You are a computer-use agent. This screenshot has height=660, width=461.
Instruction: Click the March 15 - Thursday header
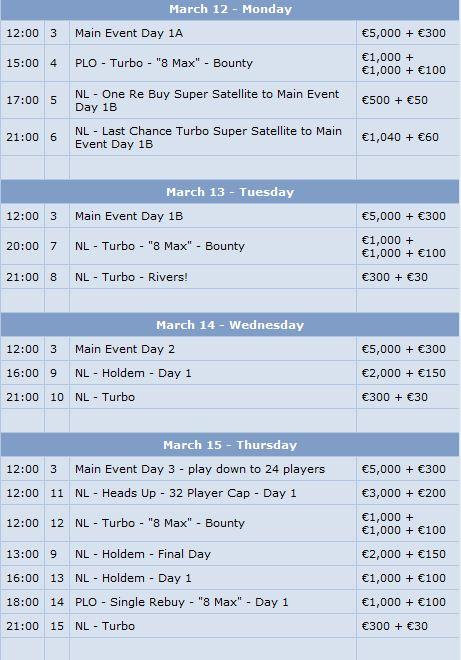[230, 445]
